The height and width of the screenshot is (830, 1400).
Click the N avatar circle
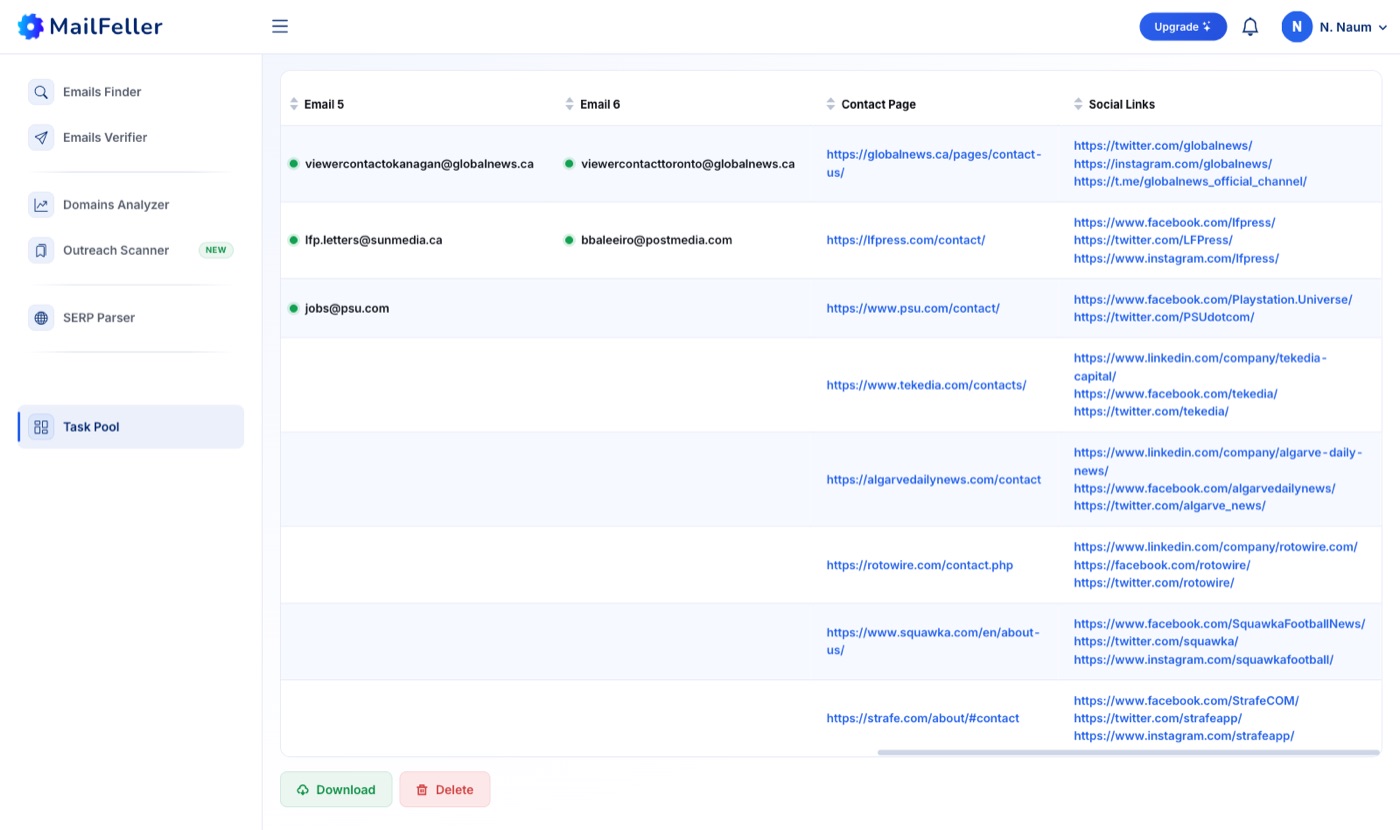point(1297,27)
